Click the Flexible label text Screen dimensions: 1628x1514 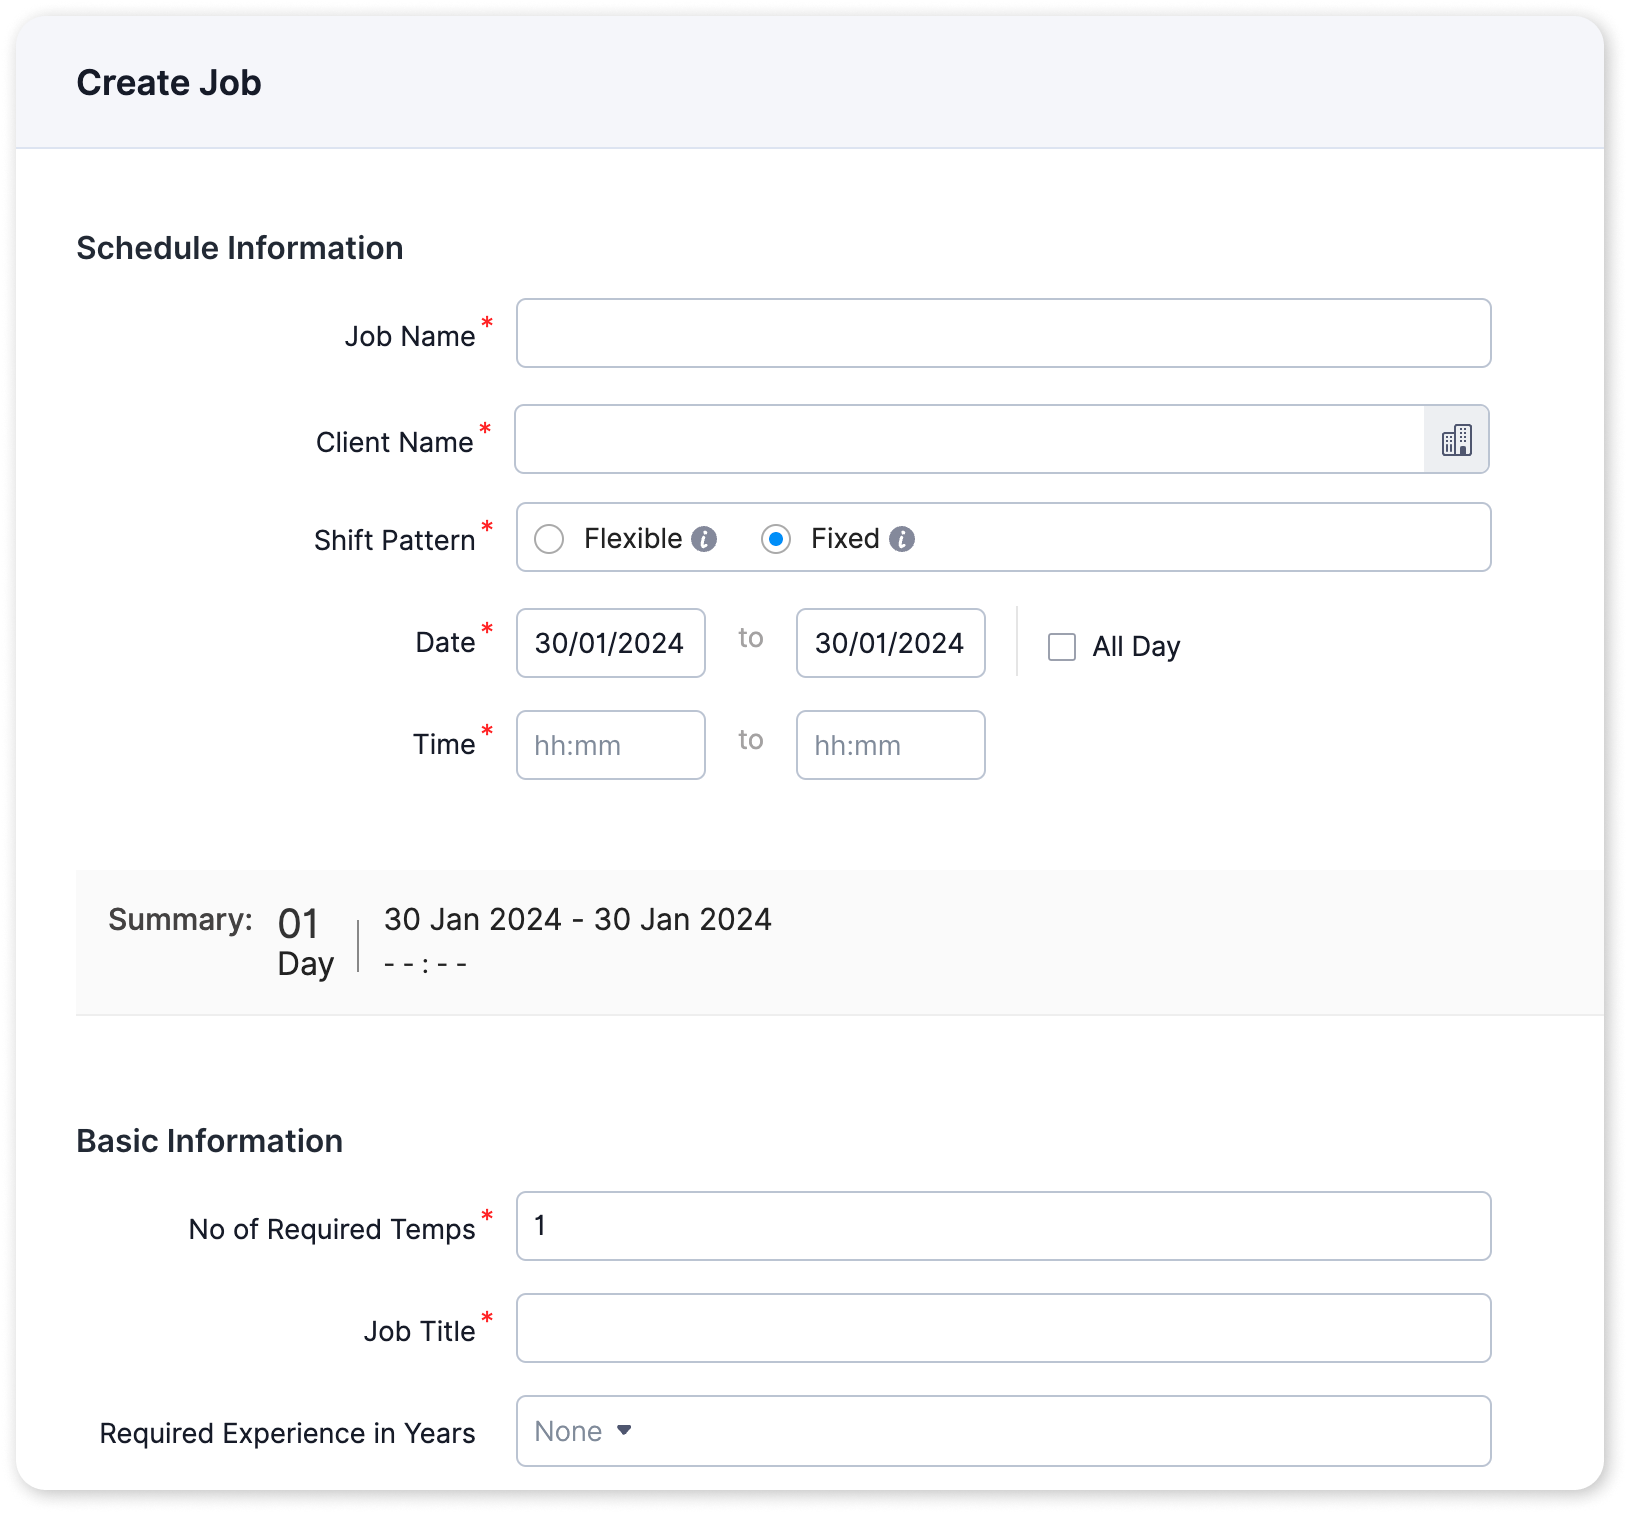pyautogui.click(x=633, y=539)
